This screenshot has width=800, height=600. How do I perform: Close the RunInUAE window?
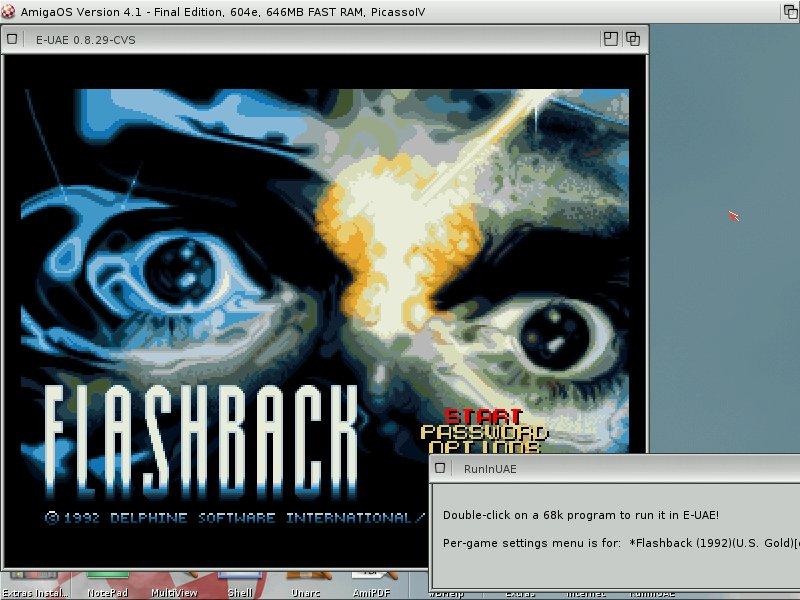(x=440, y=468)
